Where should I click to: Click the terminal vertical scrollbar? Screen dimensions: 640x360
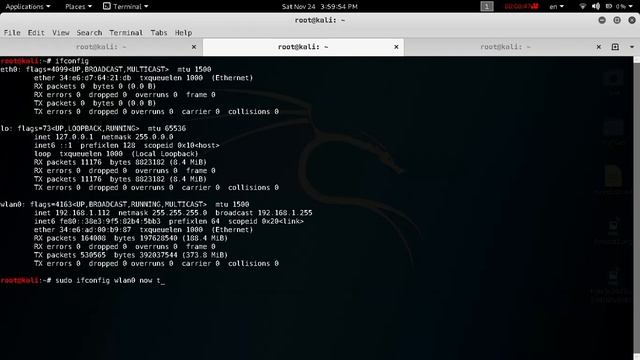tap(636, 208)
